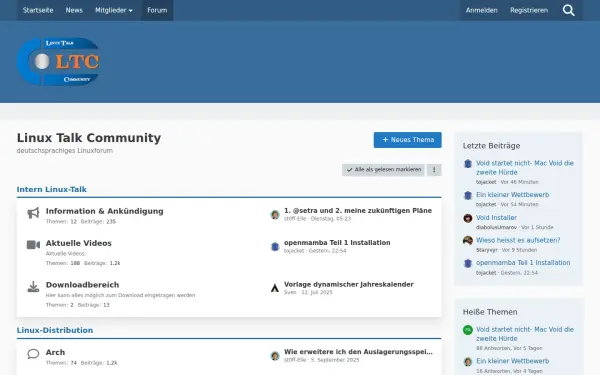This screenshot has width=600, height=375.
Task: Open the search magnifier icon
Action: click(x=569, y=10)
